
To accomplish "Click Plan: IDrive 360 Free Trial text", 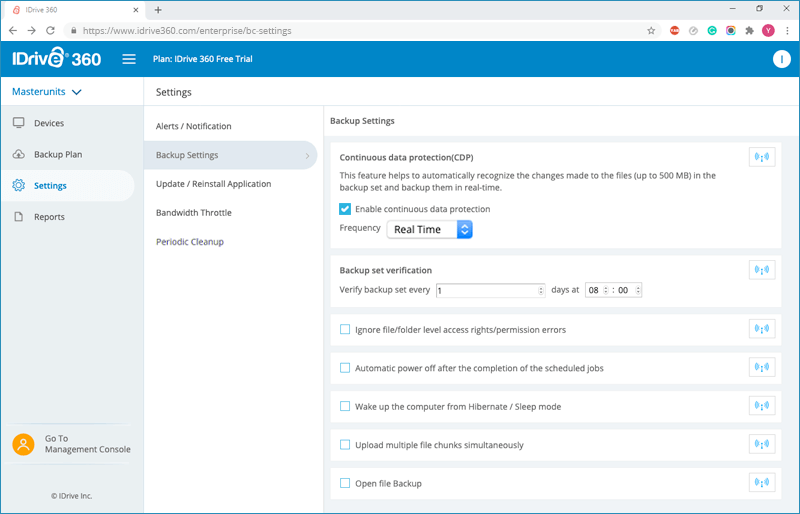I will coord(203,59).
